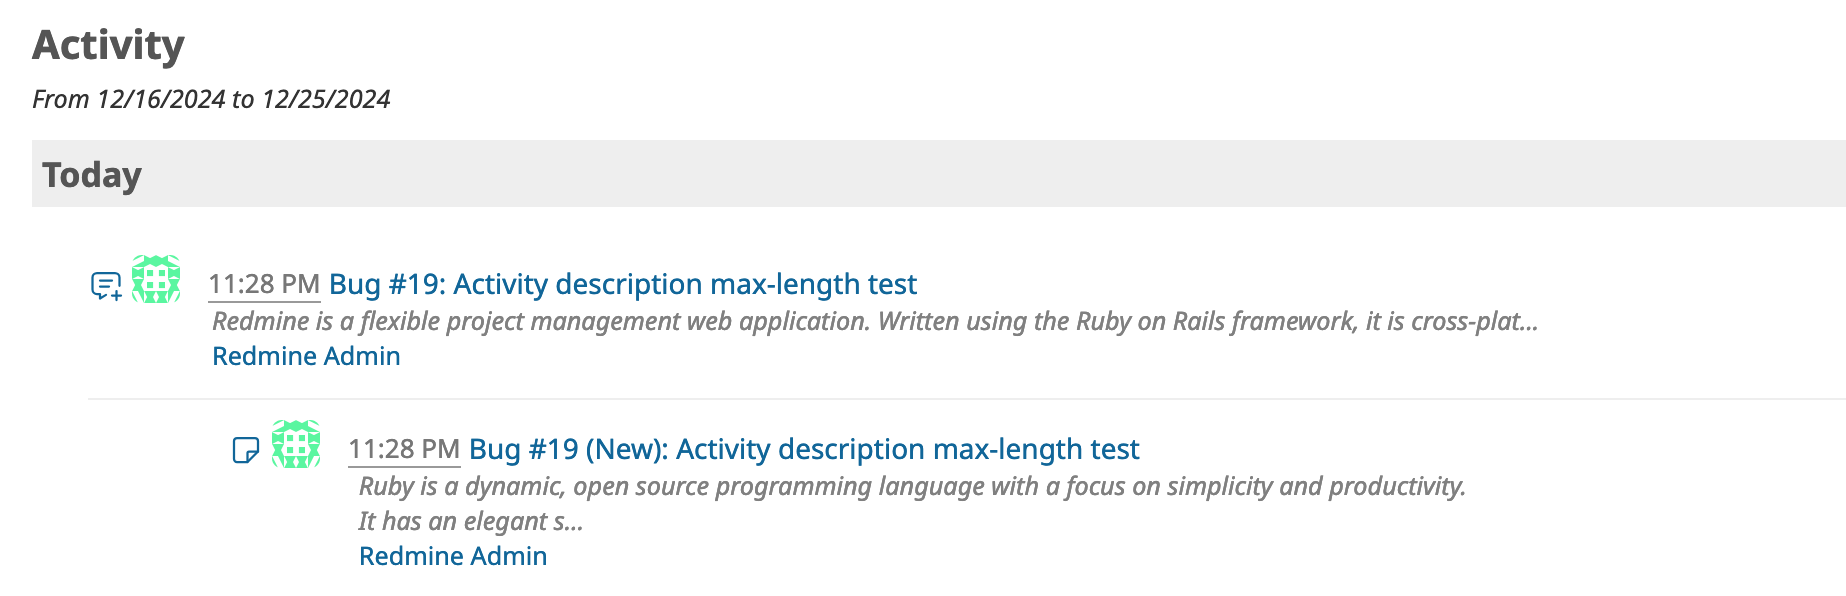Click the divider line between the two entries
The height and width of the screenshot is (596, 1846).
[967, 399]
